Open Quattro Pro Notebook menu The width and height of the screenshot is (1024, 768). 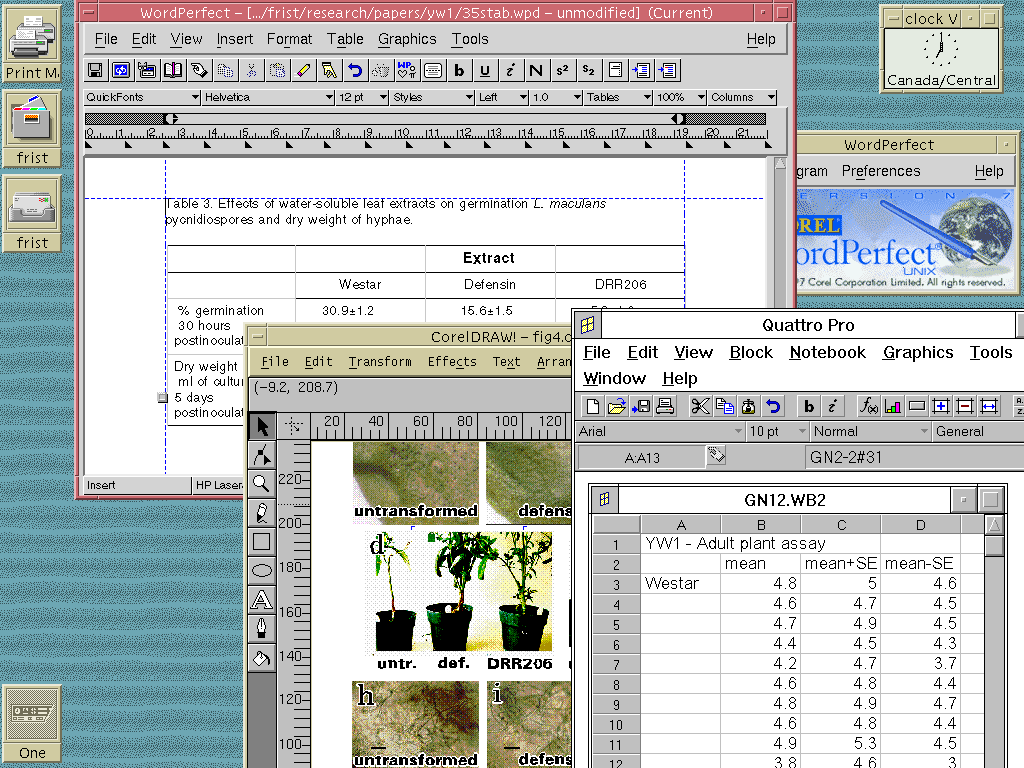pos(827,353)
